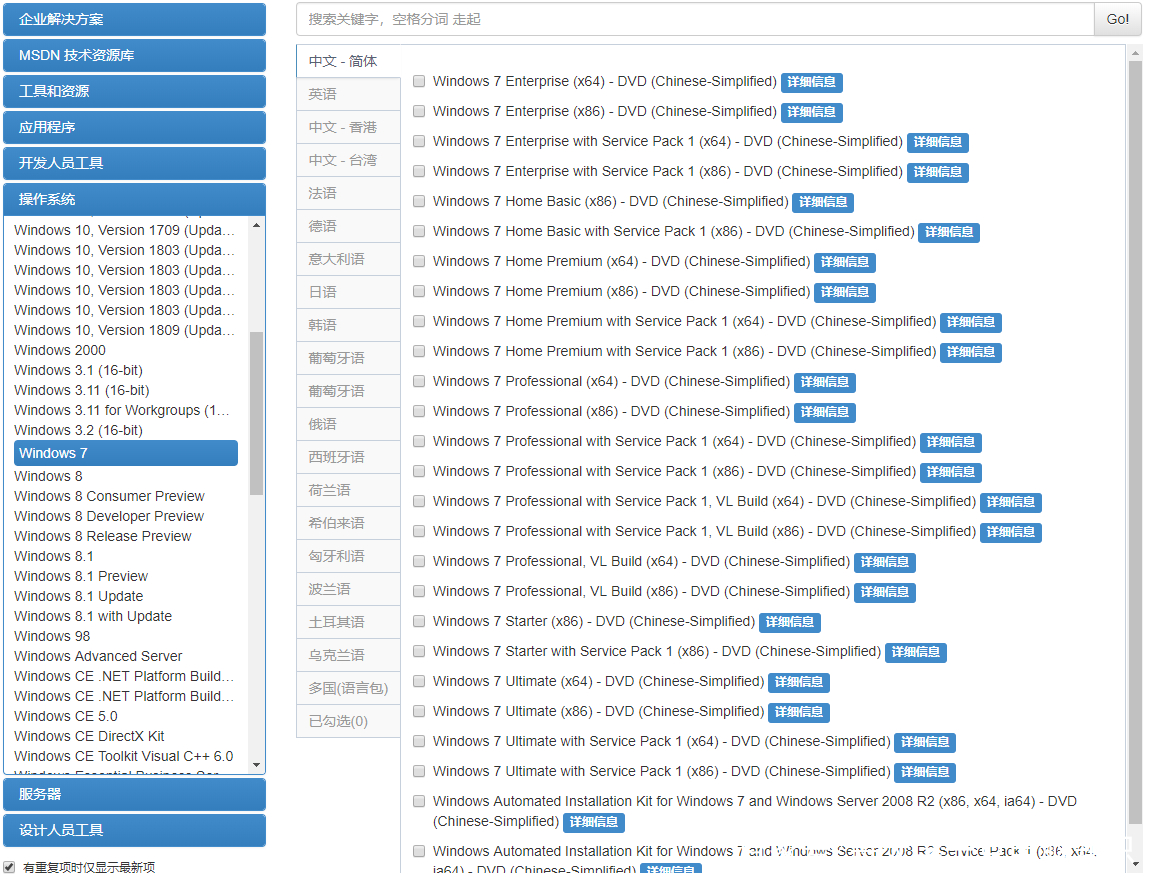Click OS list scrollbar down arrow
The height and width of the screenshot is (885, 1155).
[x=256, y=765]
